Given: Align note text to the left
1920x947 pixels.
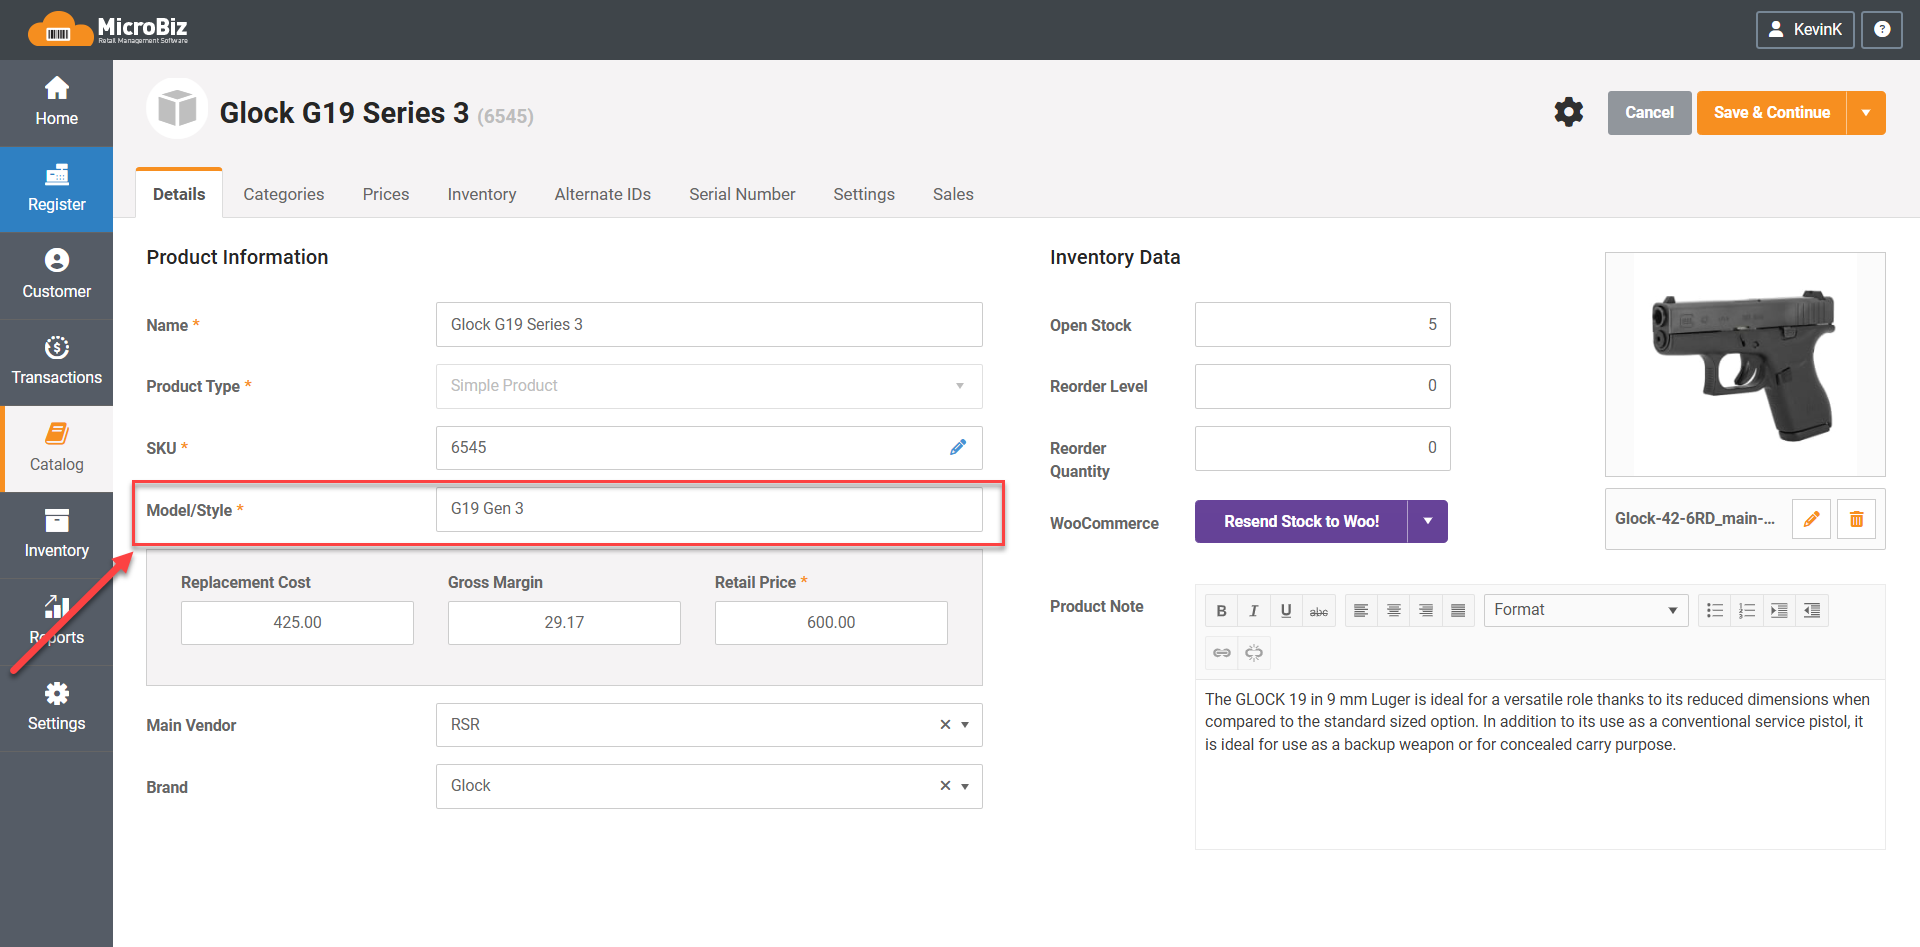Looking at the screenshot, I should [1361, 611].
